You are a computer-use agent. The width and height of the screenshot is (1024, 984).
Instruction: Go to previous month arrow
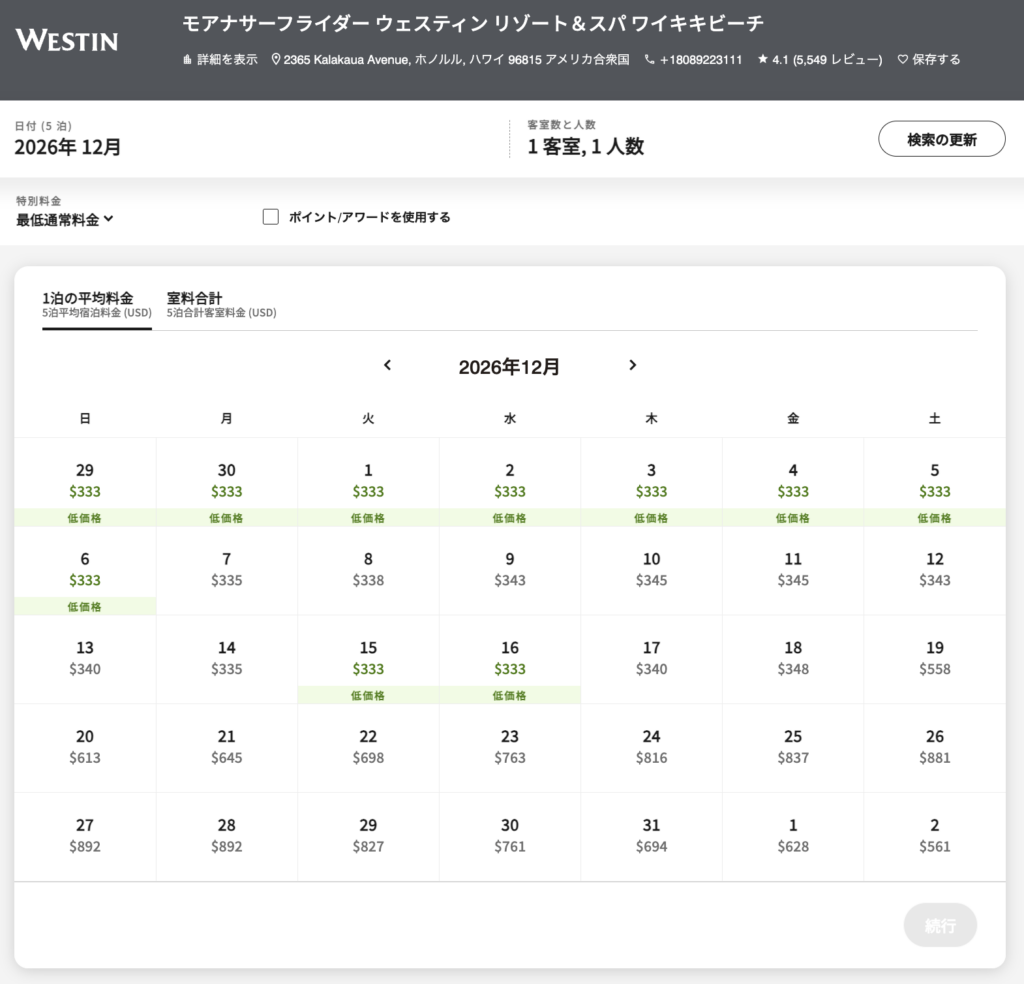(387, 365)
